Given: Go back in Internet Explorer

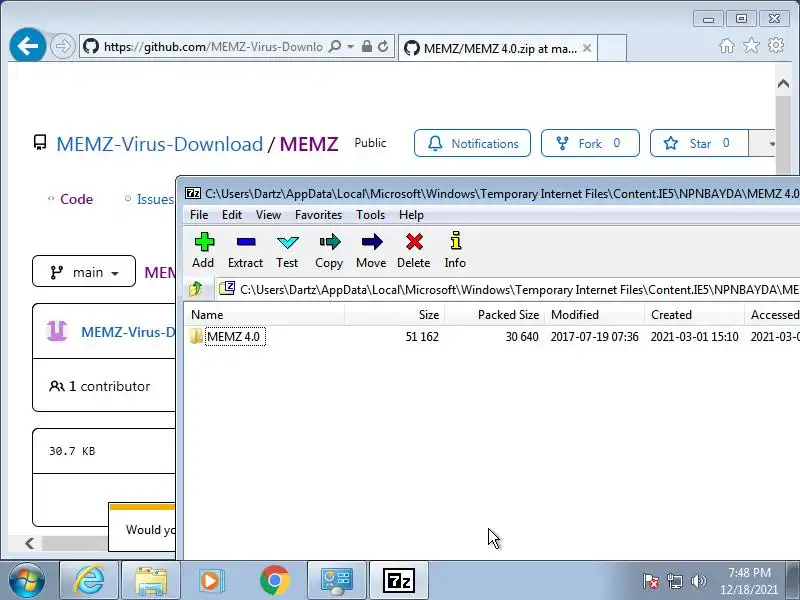Looking at the screenshot, I should point(28,46).
